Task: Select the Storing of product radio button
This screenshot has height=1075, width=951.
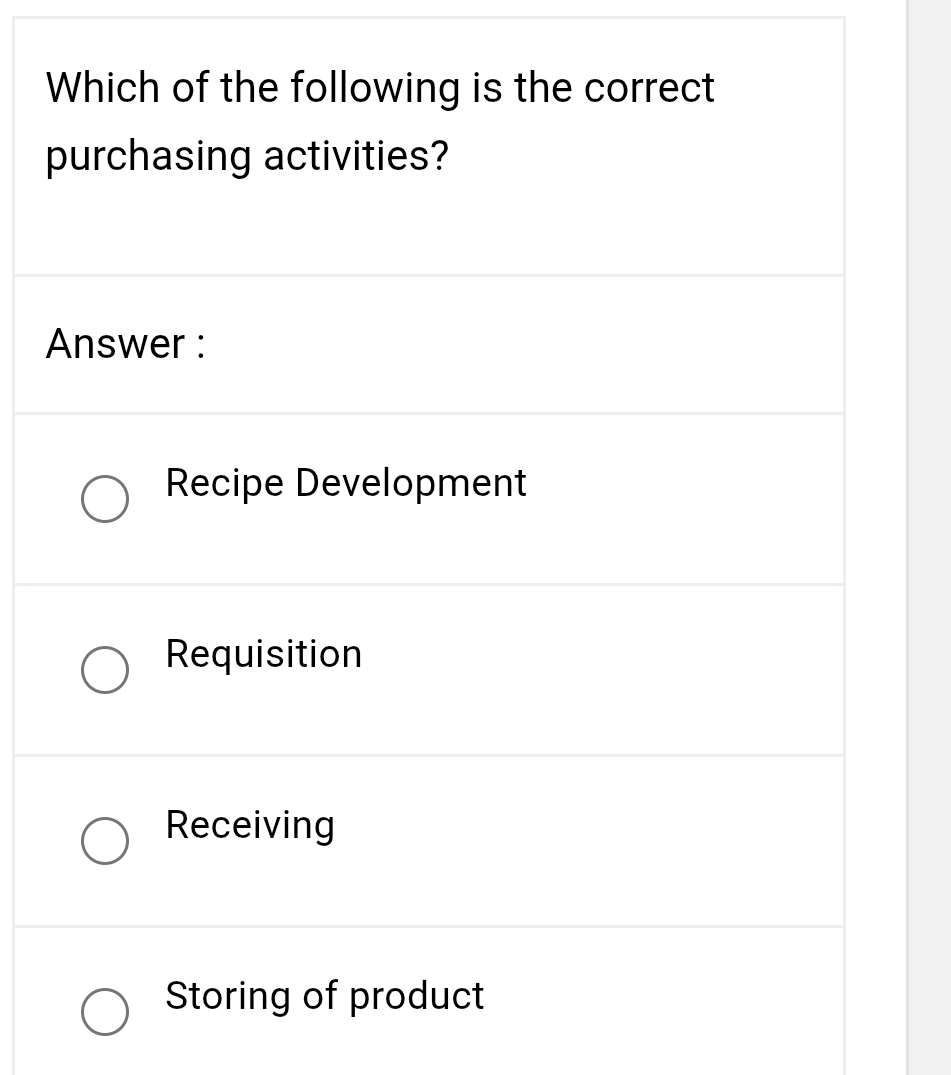Action: click(104, 1012)
